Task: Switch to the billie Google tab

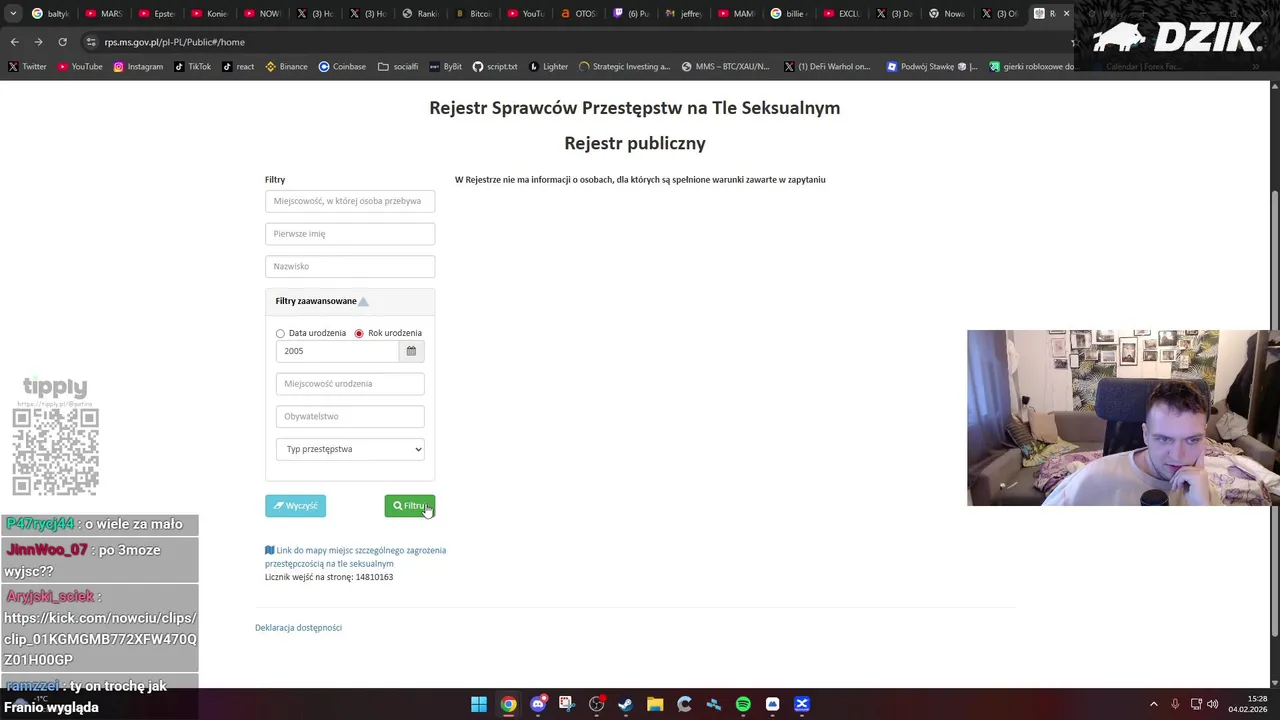Action: point(790,14)
